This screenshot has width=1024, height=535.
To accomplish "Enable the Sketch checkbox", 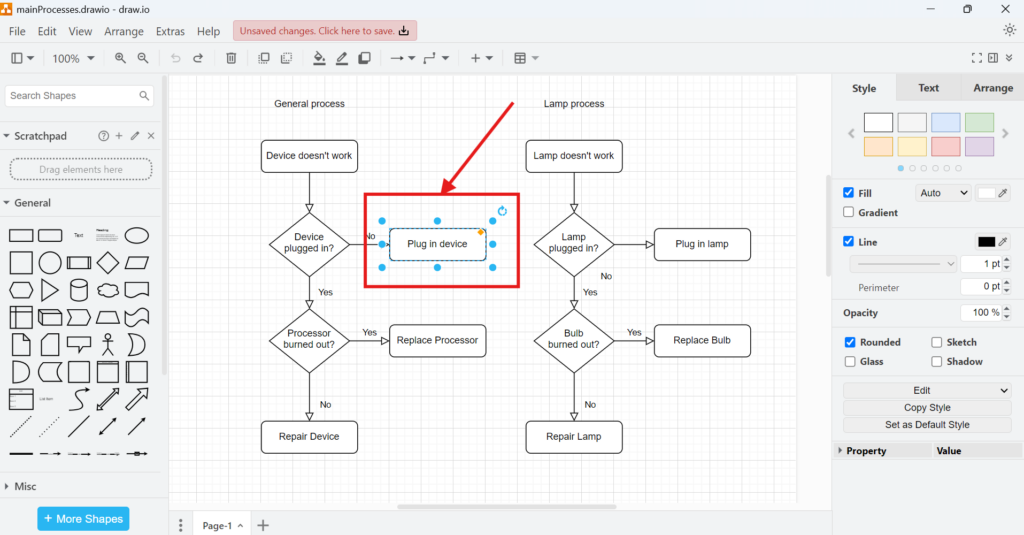I will [937, 342].
